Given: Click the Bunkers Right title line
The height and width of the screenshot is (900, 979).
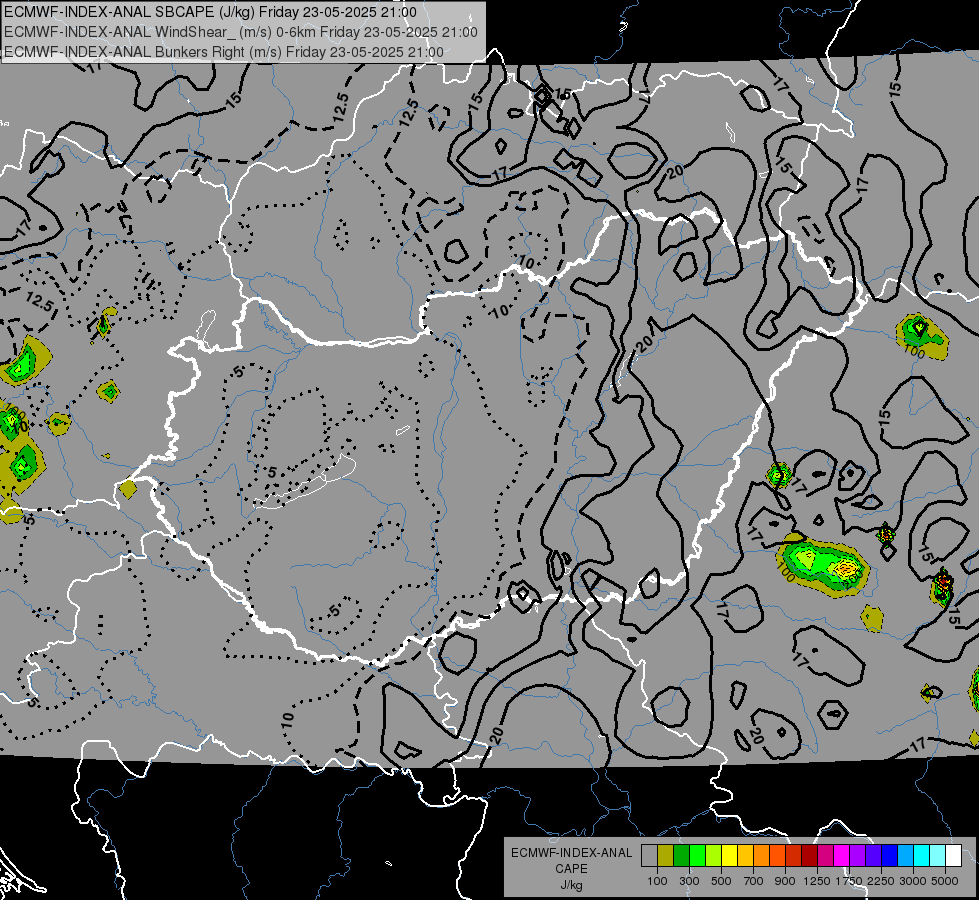Looking at the screenshot, I should coord(224,52).
